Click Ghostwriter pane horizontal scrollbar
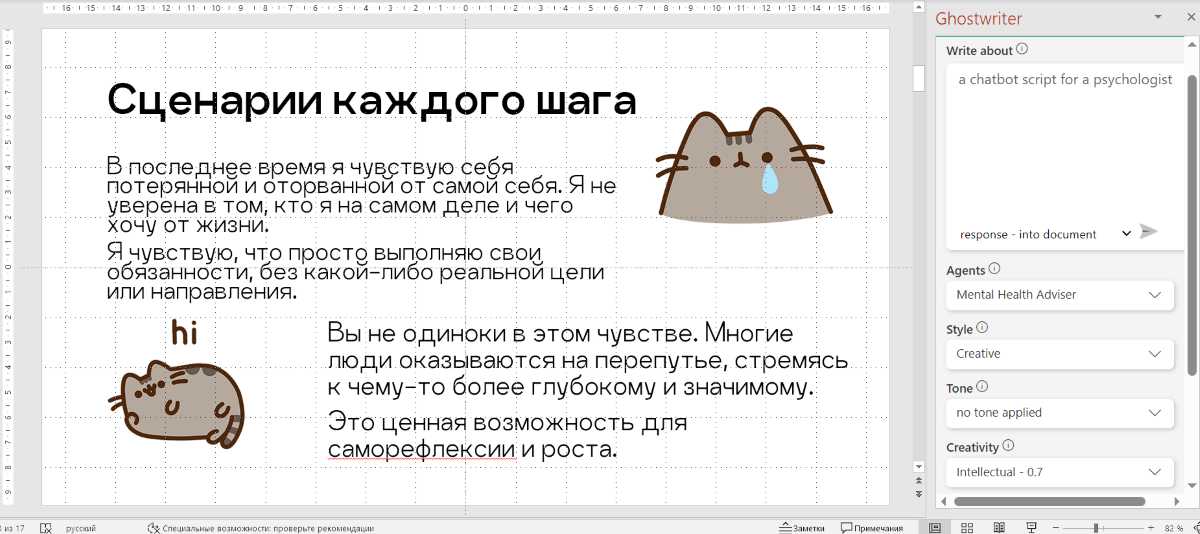The image size is (1200, 534). click(1050, 501)
